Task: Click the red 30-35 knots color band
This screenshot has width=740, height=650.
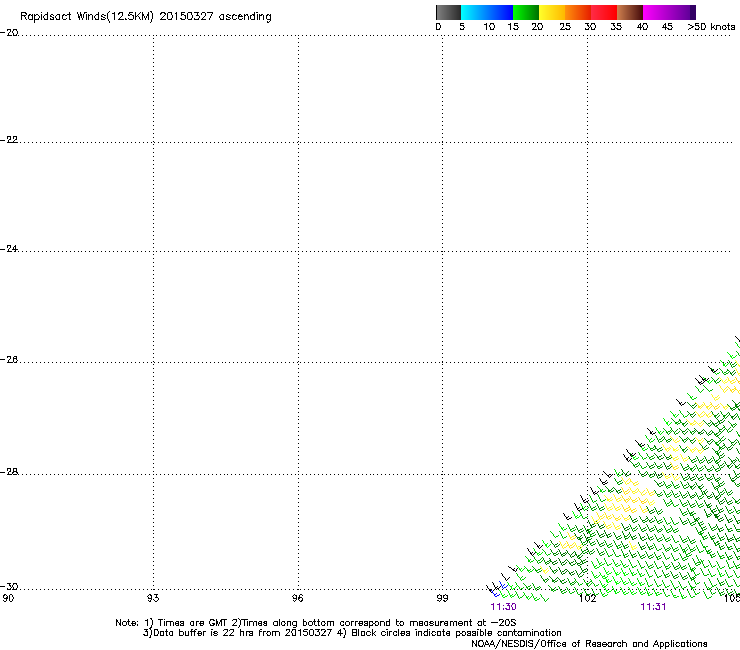Action: (604, 12)
